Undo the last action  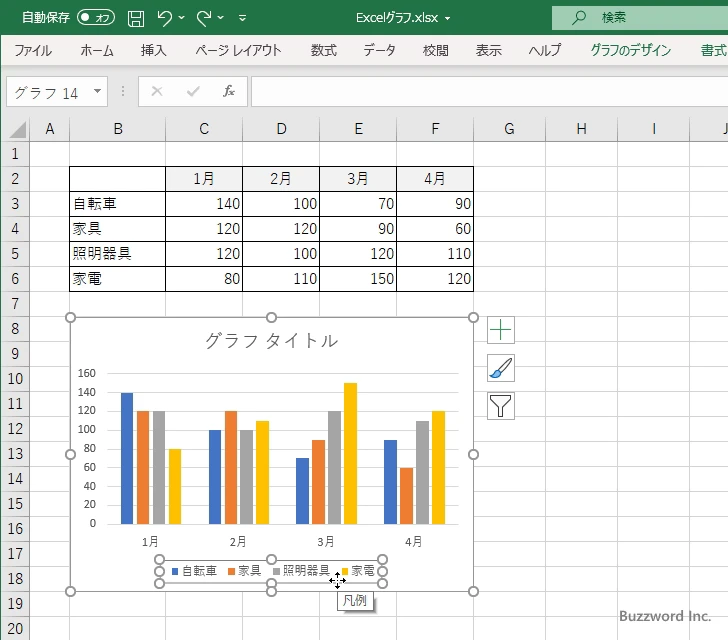(164, 18)
